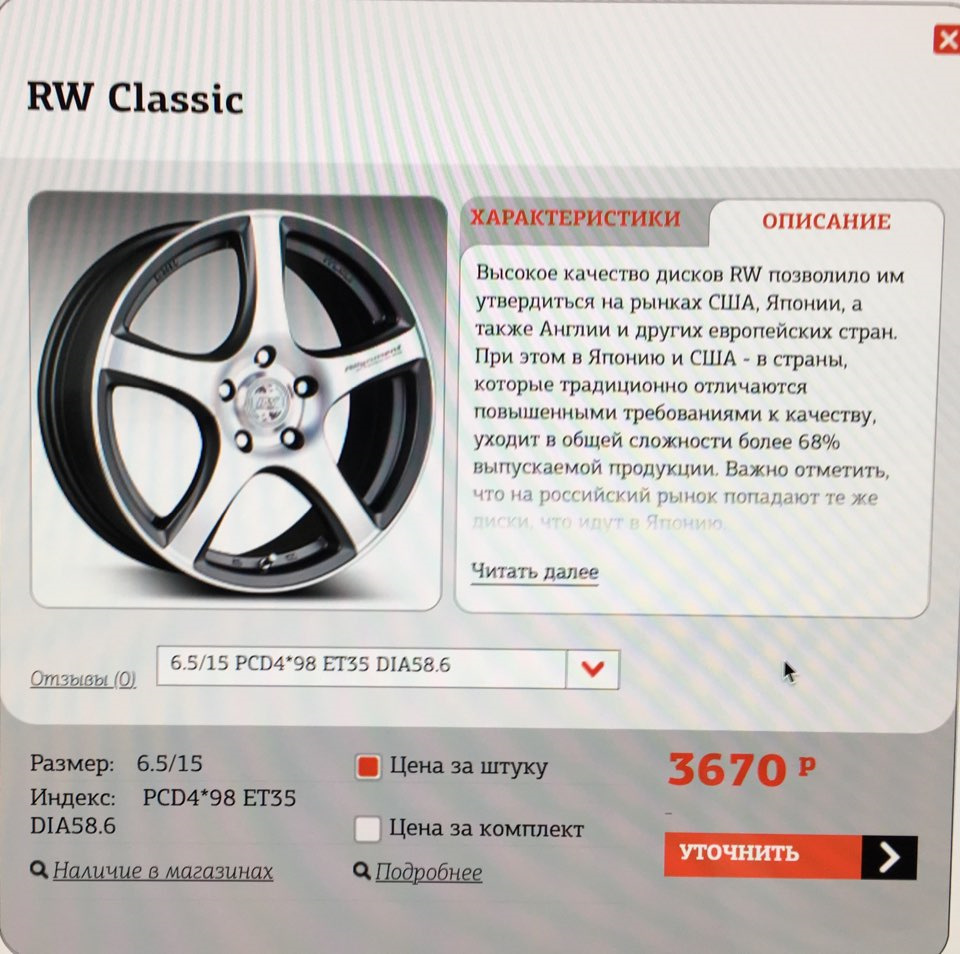Viewport: 960px width, 954px height.
Task: Open the Подробнее details link
Action: (429, 872)
